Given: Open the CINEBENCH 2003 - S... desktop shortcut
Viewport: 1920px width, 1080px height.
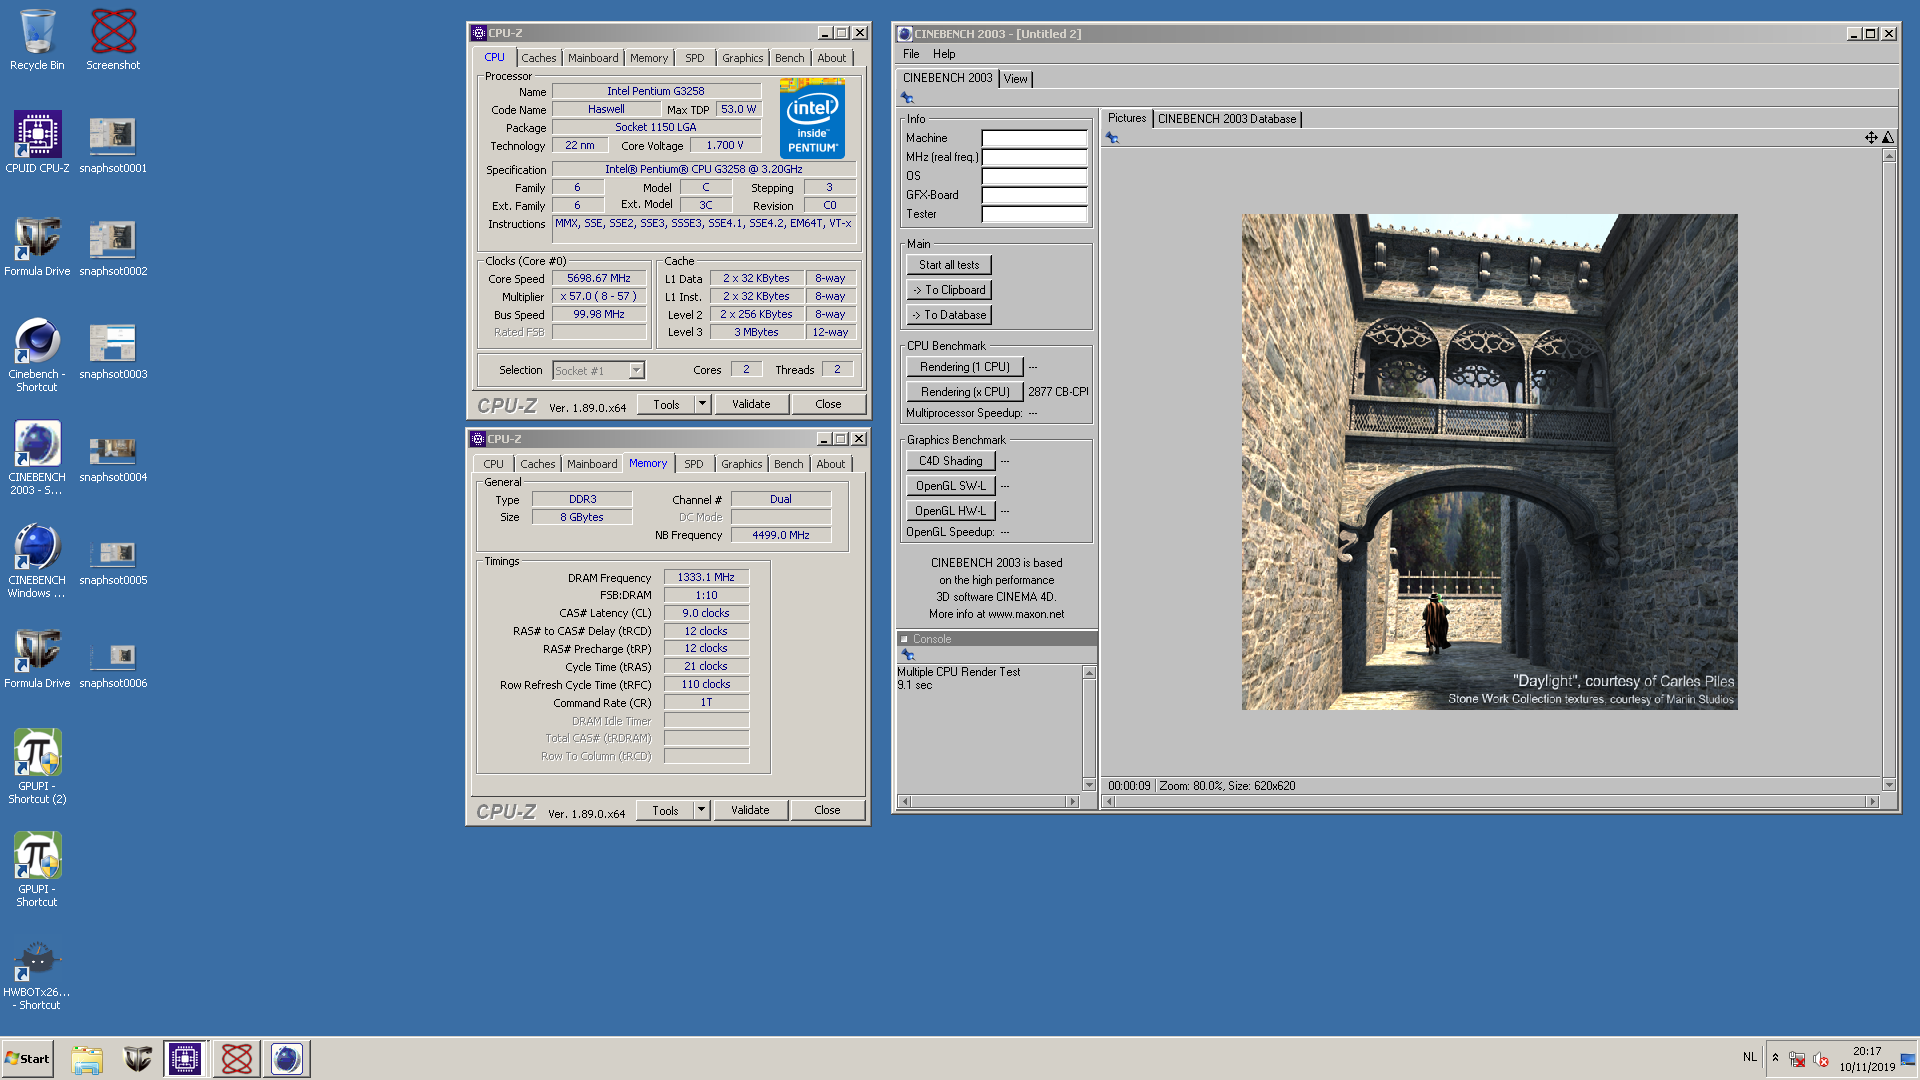Looking at the screenshot, I should coord(37,458).
